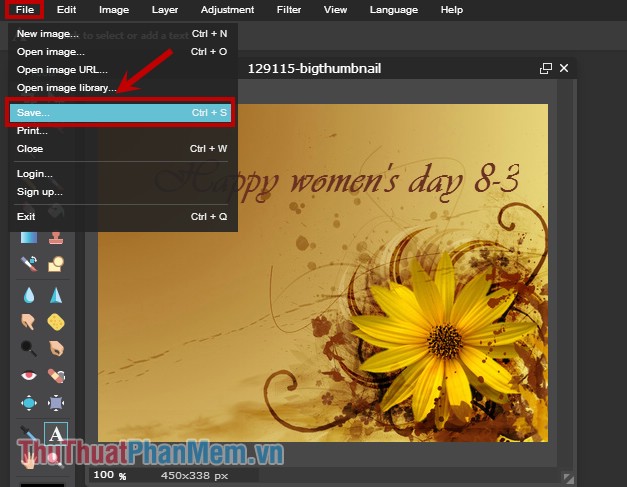Screen dimensions: 627x487
Task: Select the Burn hand tool
Action: 56,349
